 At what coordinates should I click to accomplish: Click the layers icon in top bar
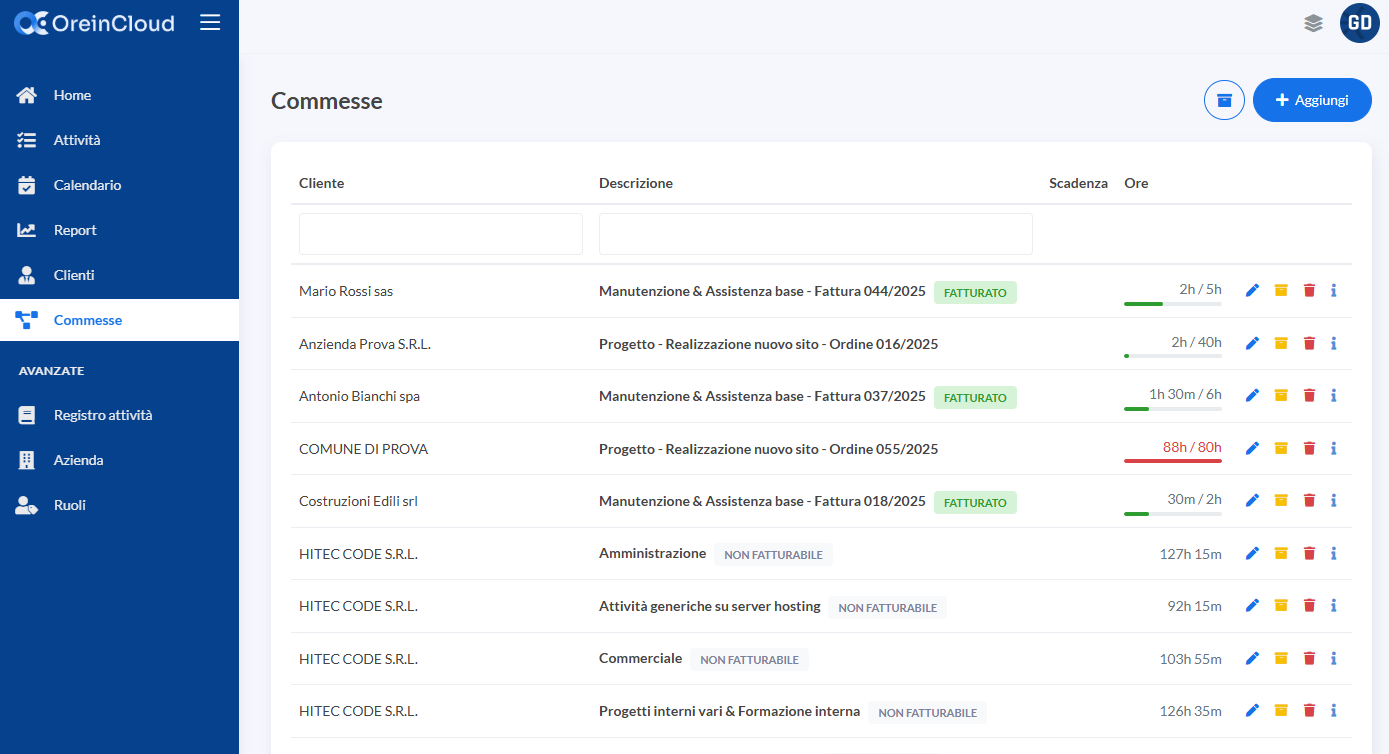1313,23
